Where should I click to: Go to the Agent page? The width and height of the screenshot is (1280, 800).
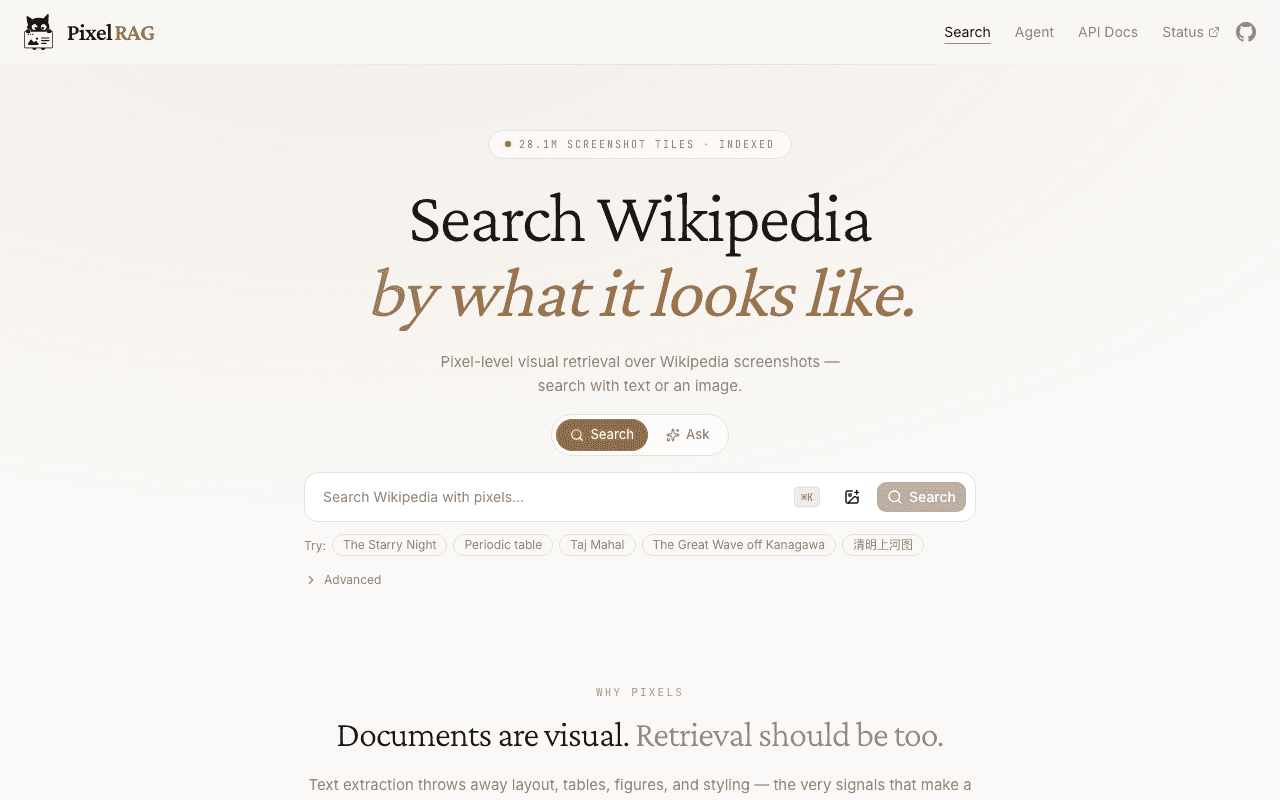coord(1034,32)
